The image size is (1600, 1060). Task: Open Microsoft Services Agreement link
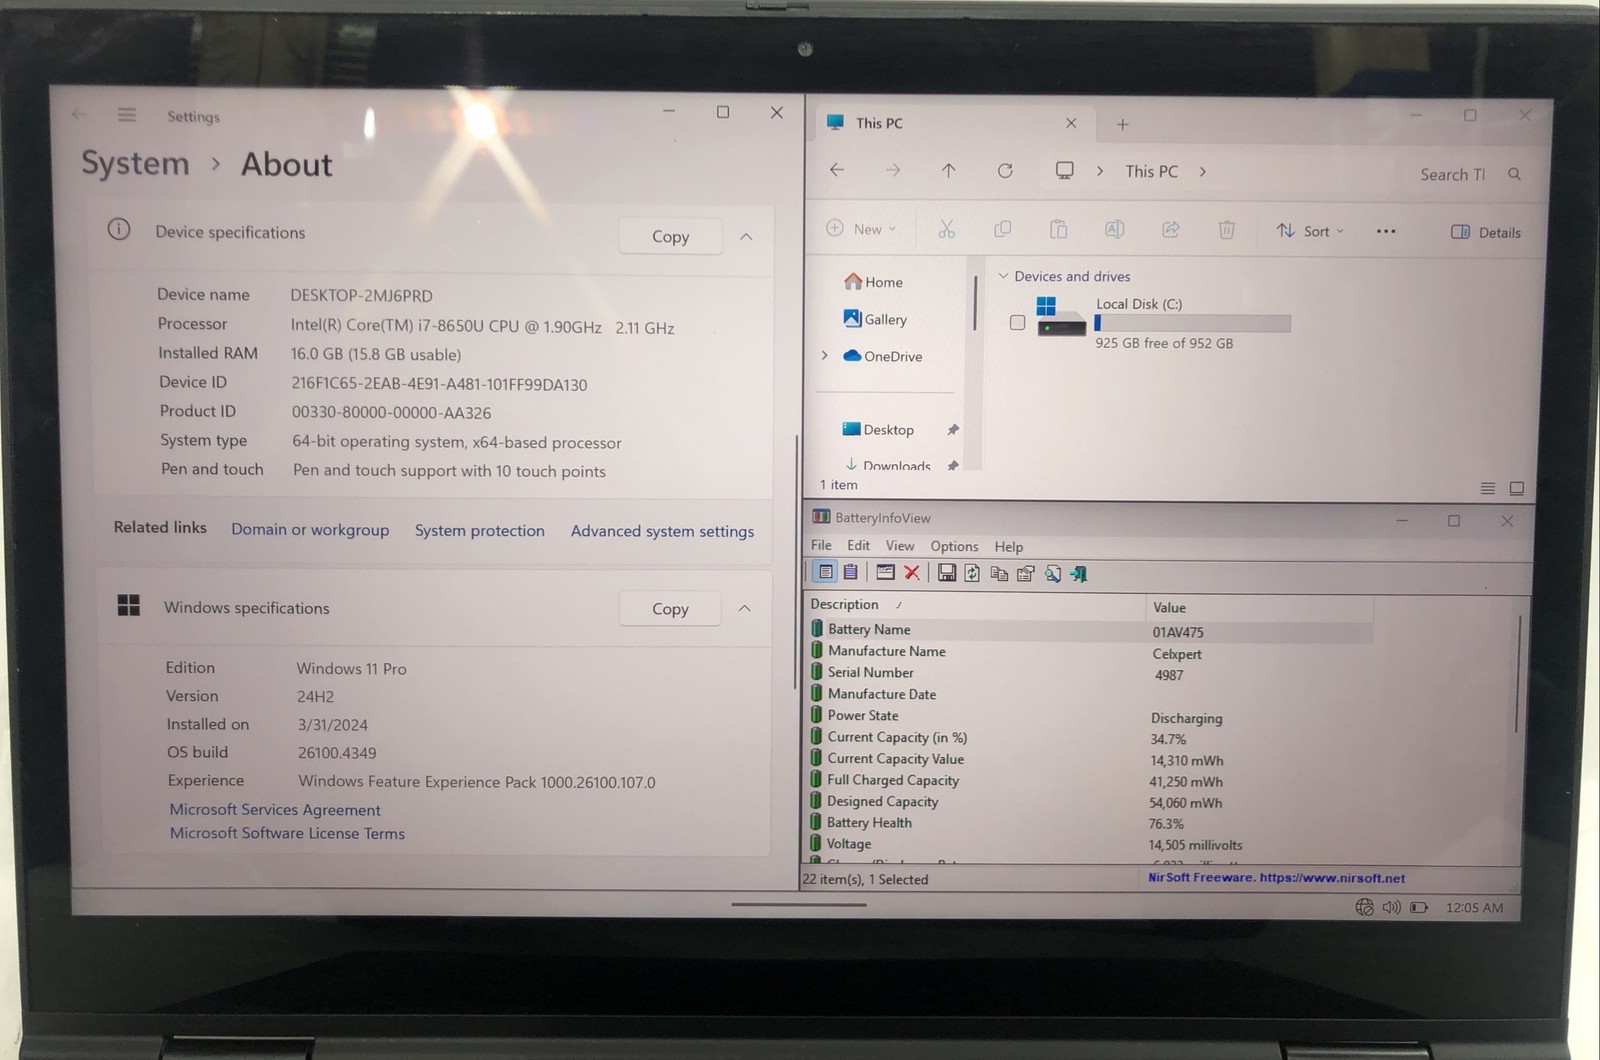coord(275,810)
